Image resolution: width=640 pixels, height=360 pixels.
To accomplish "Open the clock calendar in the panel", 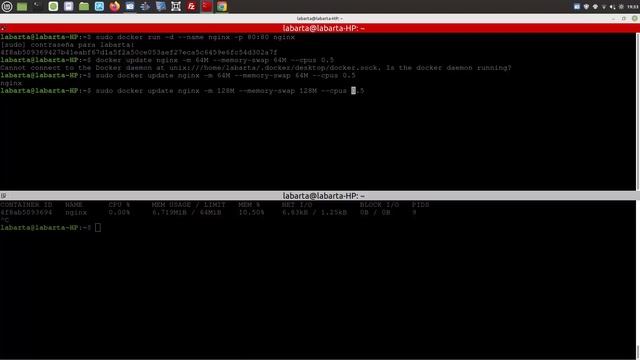I will 633,7.
